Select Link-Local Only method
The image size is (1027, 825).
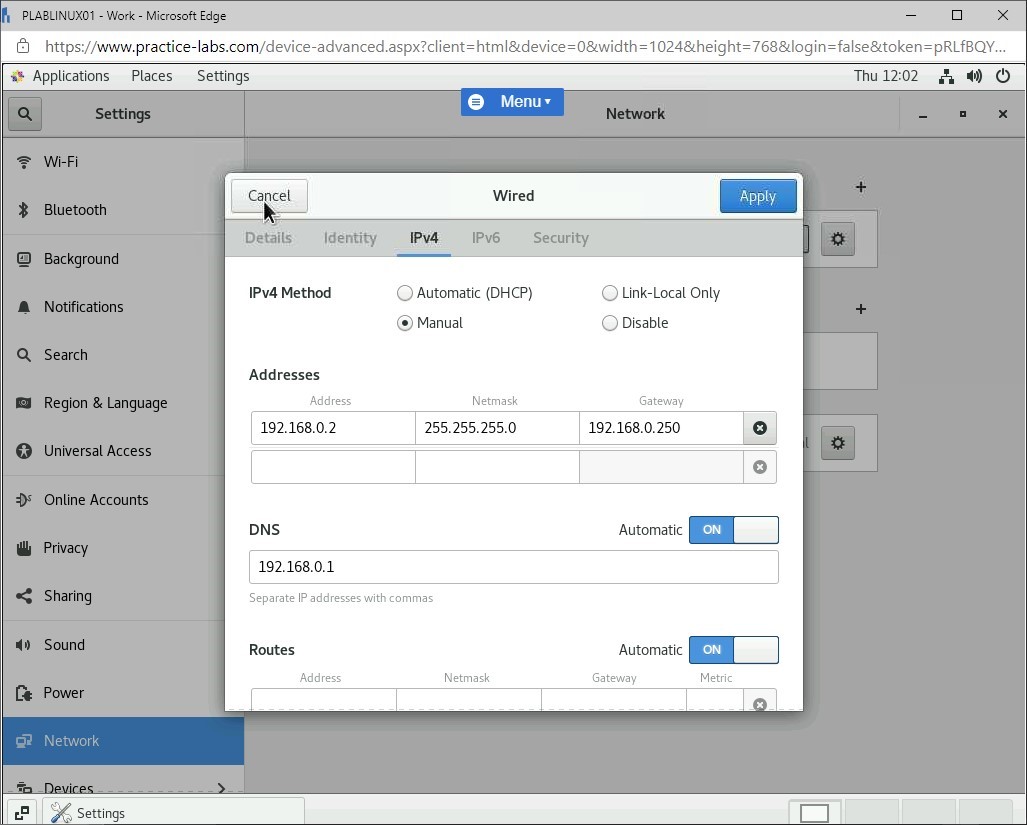610,293
